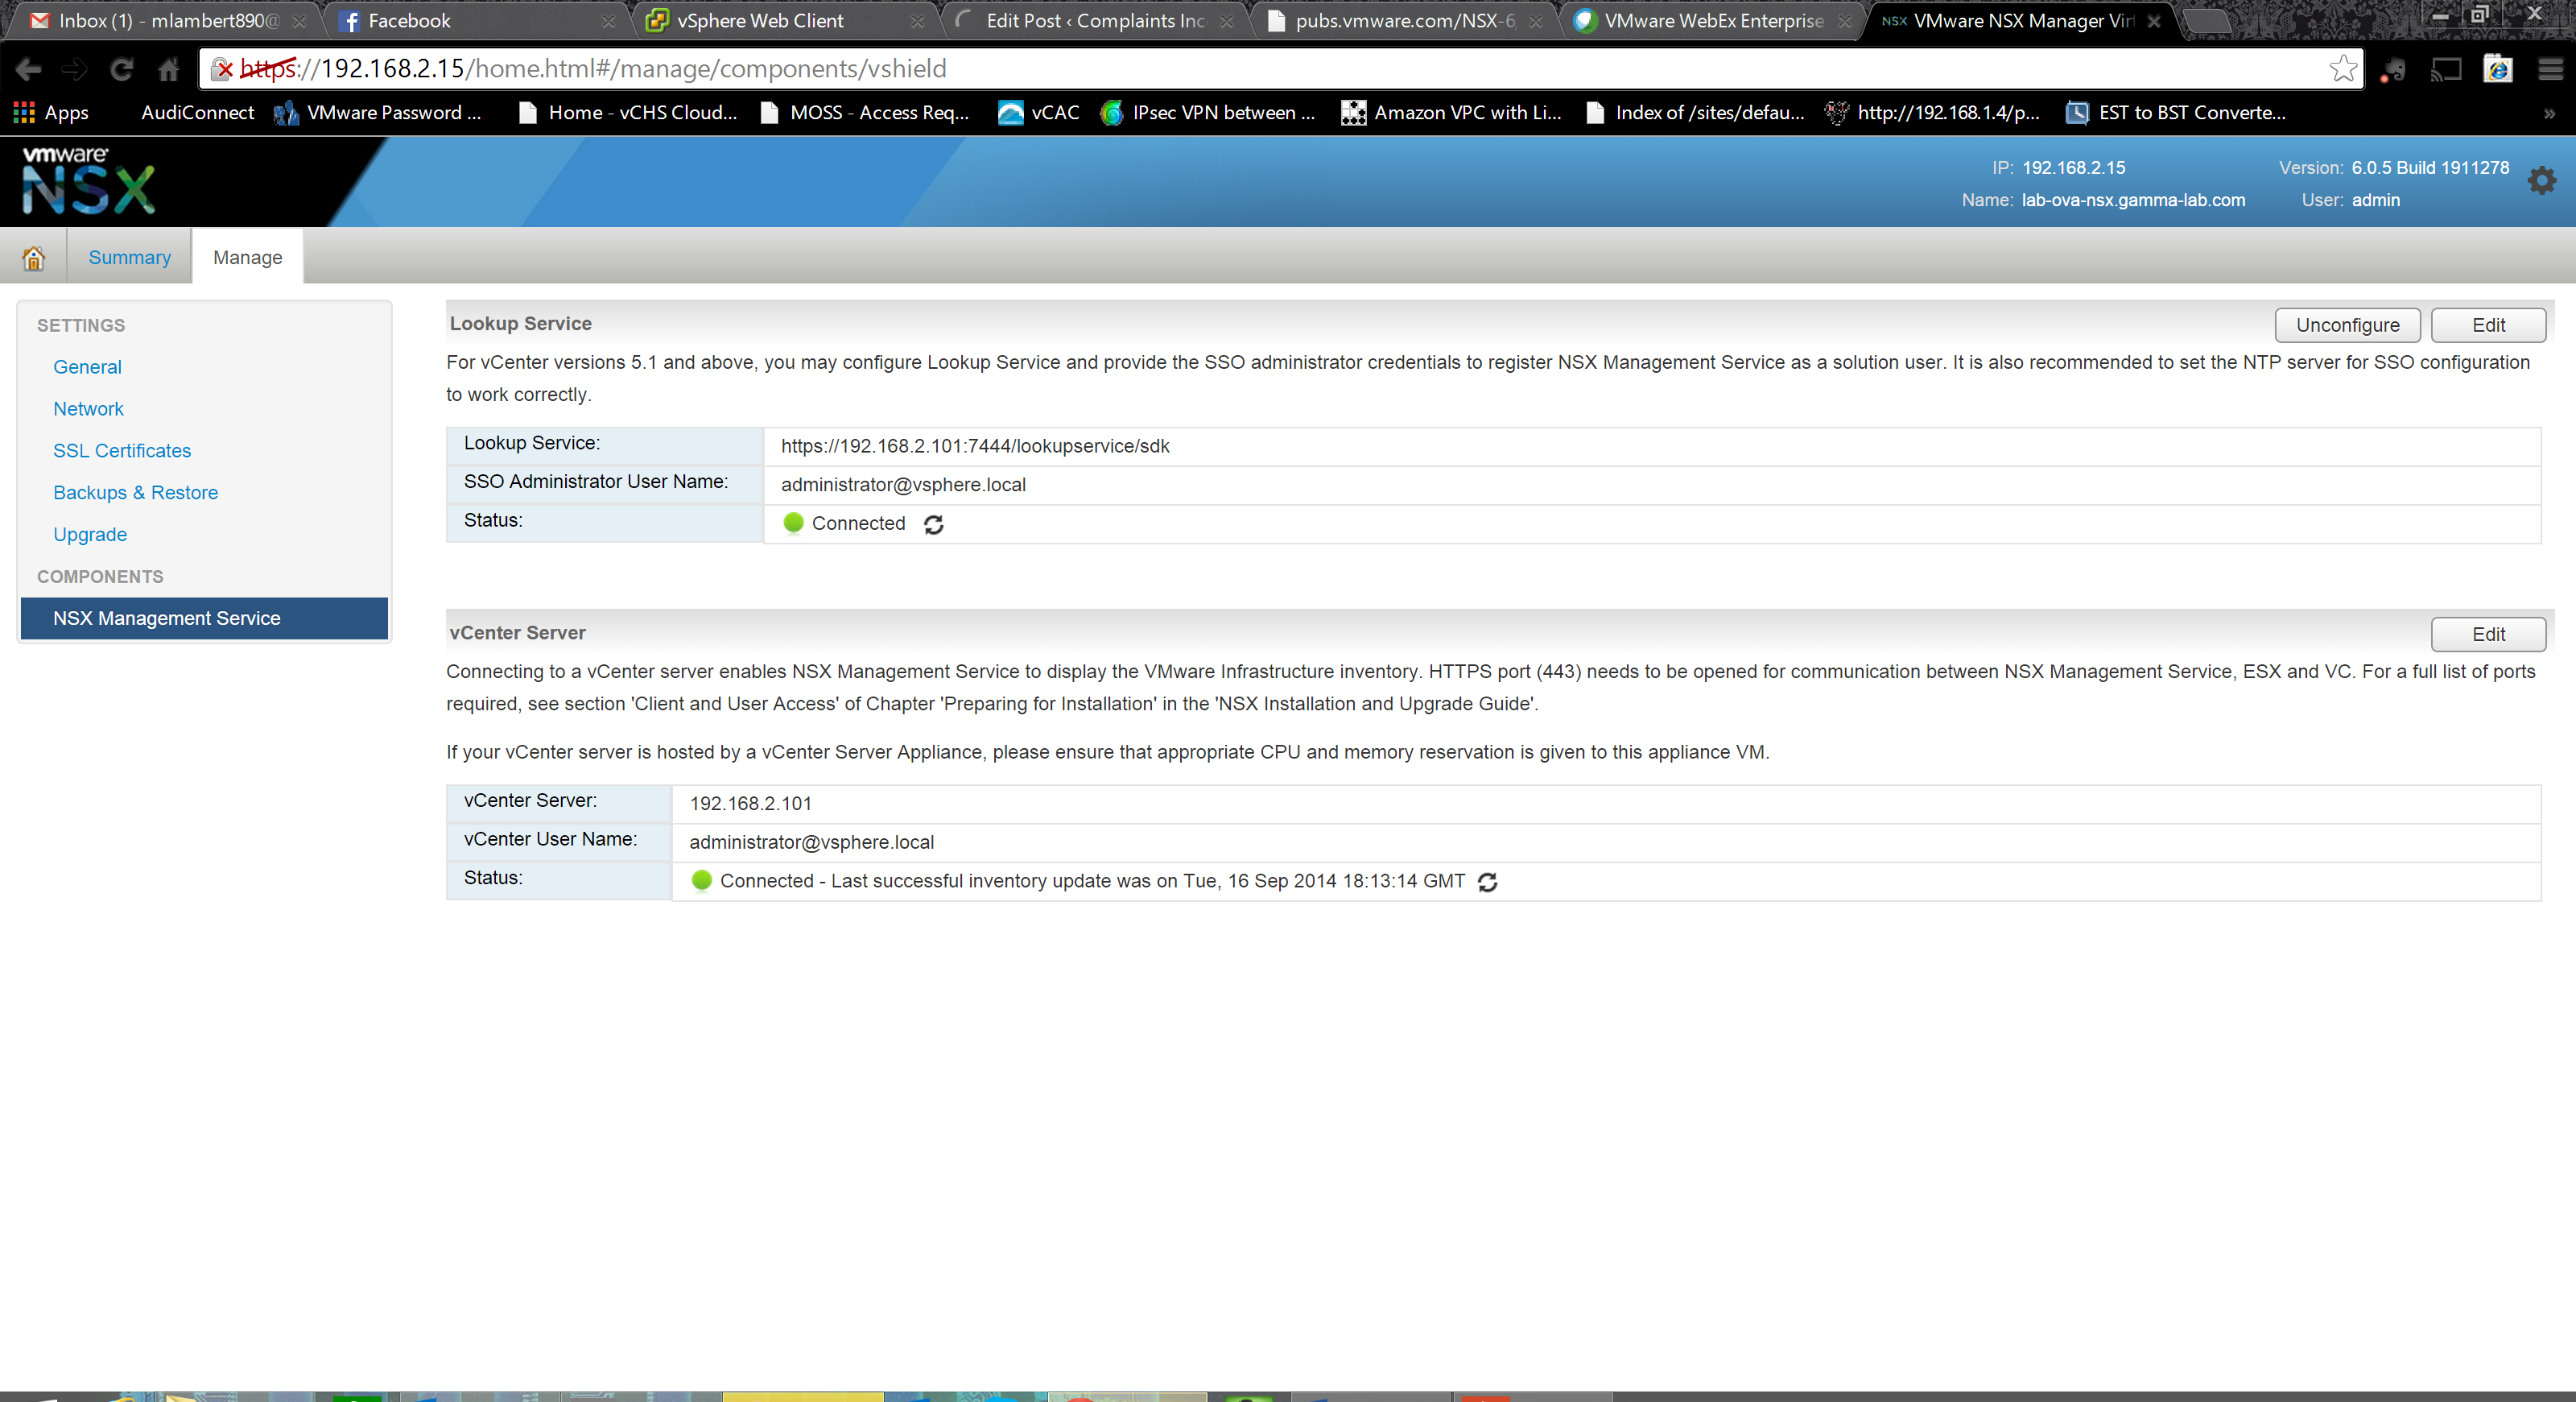The height and width of the screenshot is (1402, 2576).
Task: Click the browser home icon
Action: 169,69
